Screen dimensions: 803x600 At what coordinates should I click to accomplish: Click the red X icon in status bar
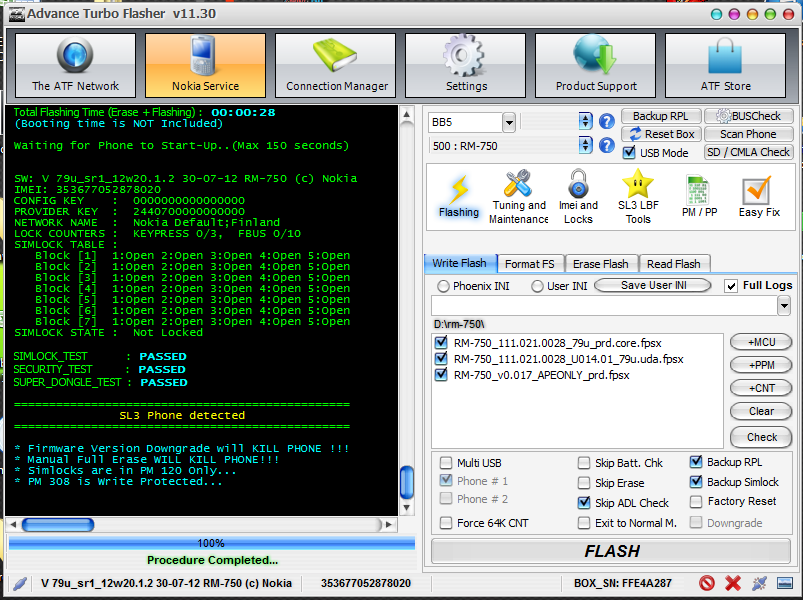[733, 583]
